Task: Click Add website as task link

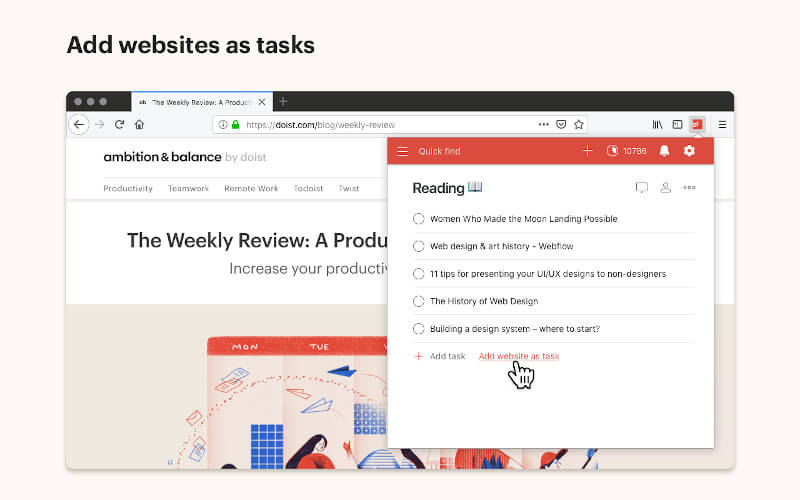Action: point(519,356)
